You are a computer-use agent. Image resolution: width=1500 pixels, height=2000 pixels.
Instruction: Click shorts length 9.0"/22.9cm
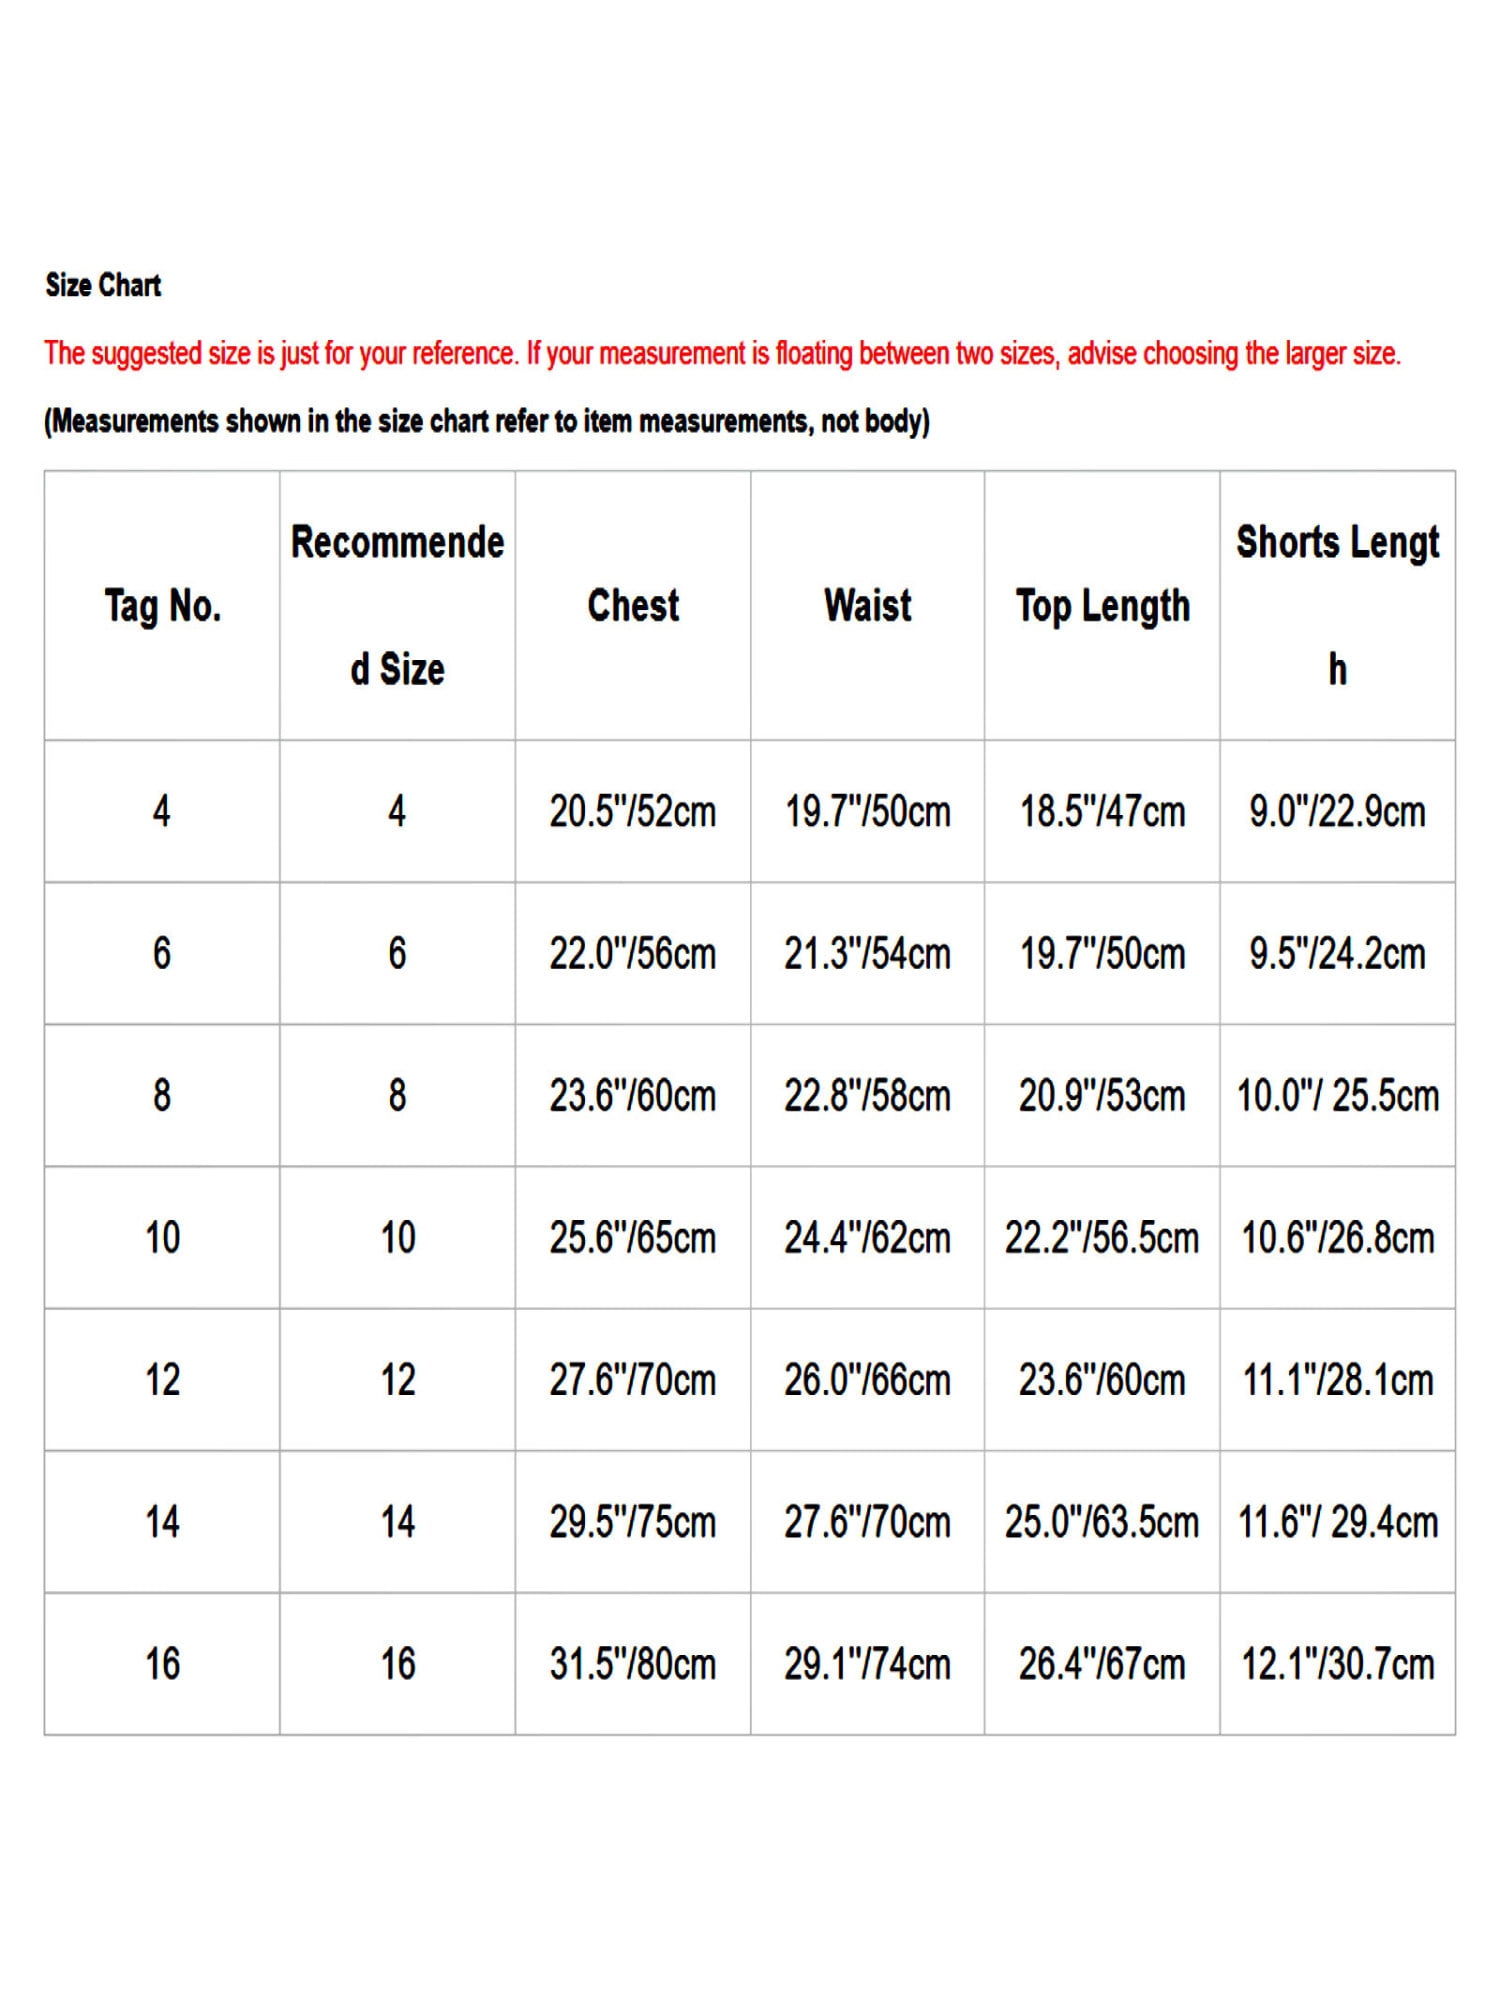[1338, 812]
